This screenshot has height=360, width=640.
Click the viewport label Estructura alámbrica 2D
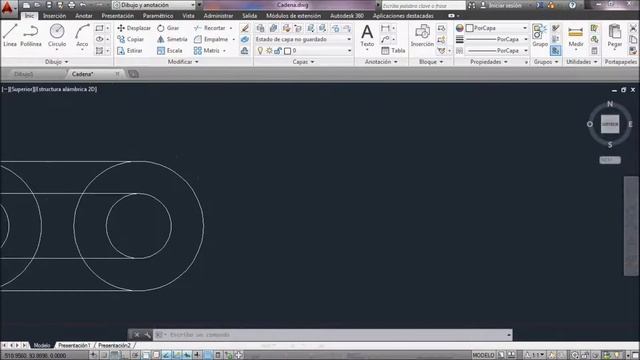[x=67, y=89]
